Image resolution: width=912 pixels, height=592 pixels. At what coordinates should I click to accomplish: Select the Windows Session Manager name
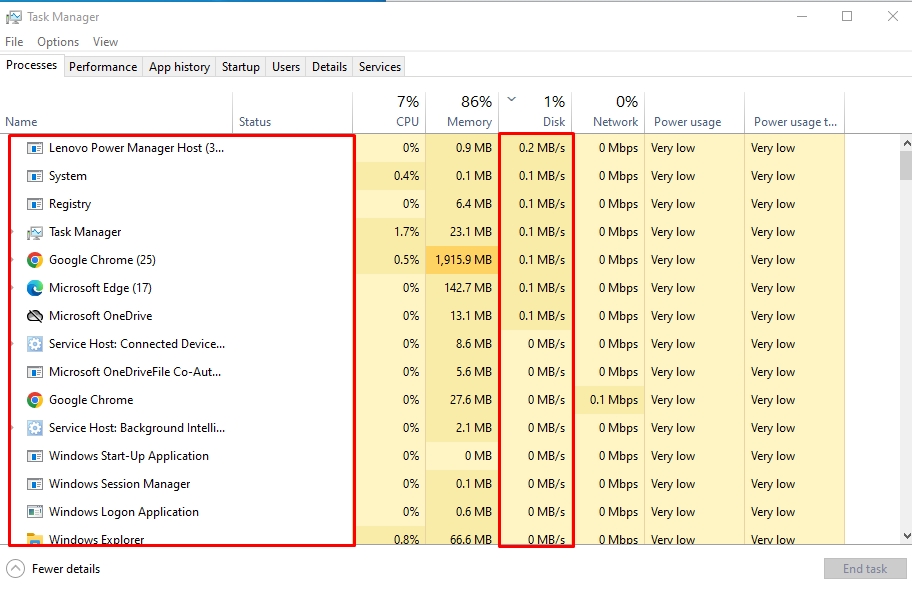[119, 484]
